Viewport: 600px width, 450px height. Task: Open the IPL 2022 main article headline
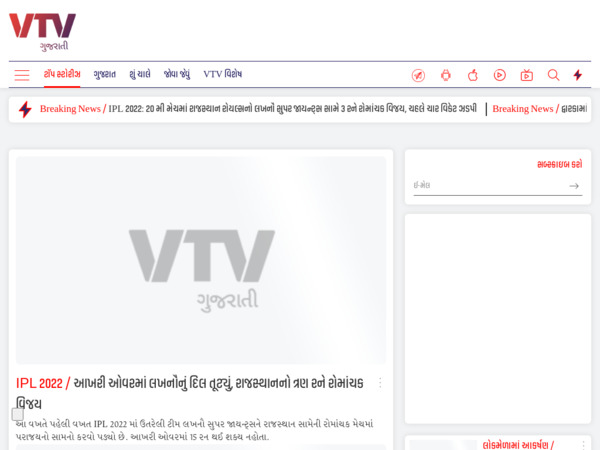tap(190, 393)
